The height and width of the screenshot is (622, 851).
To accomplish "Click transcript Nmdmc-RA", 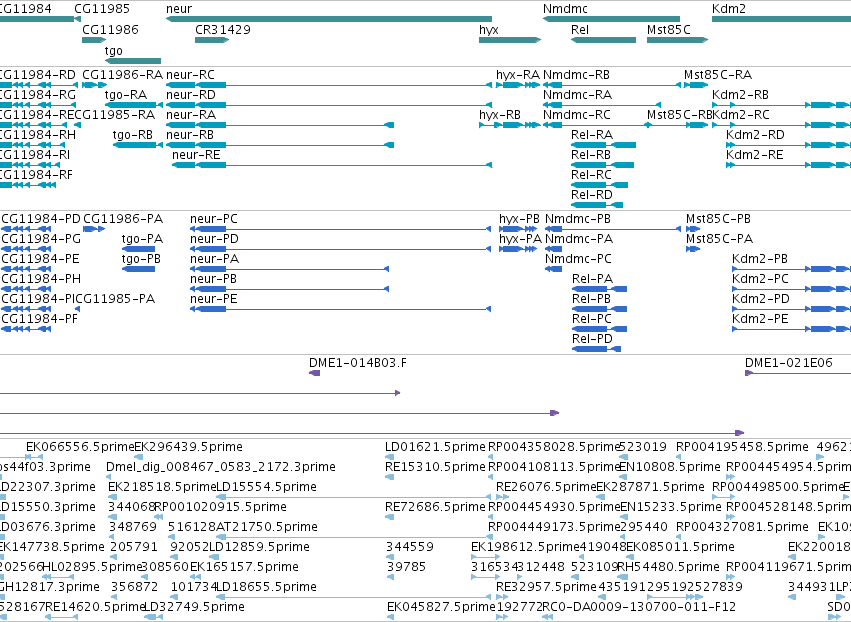I will click(602, 105).
